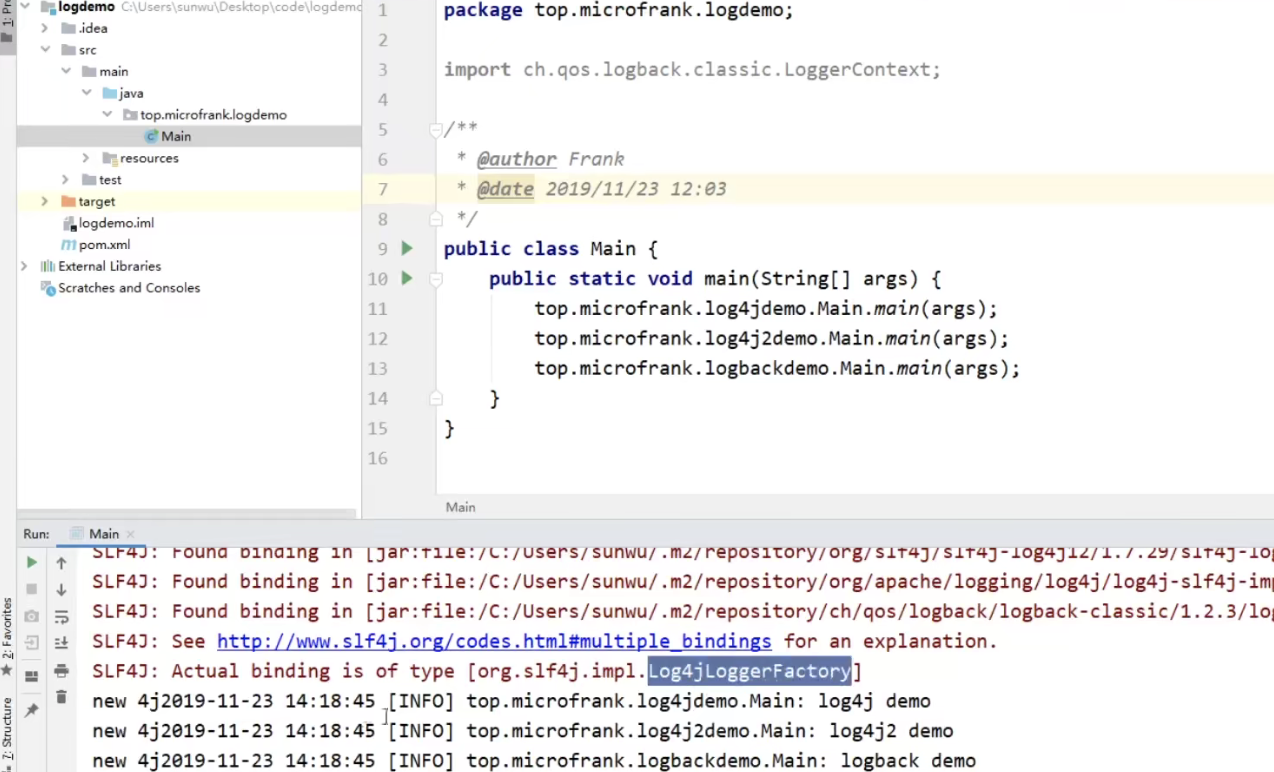1274x772 pixels.
Task: Collapse the java source folder
Action: pyautogui.click(x=86, y=93)
